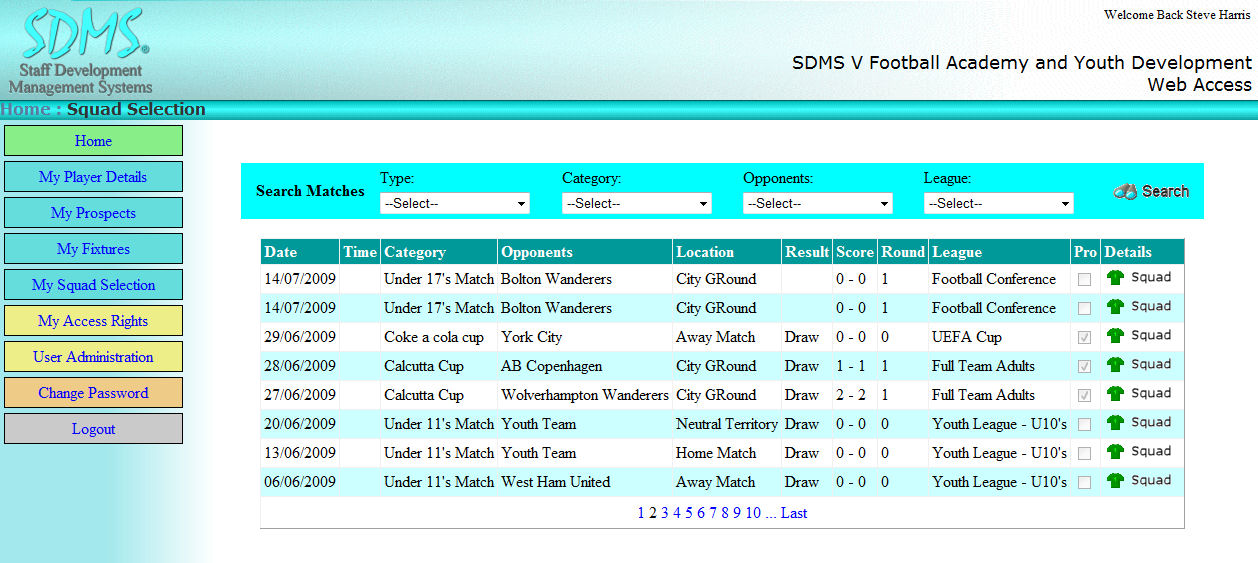Toggle Pro checkbox for York City row
The width and height of the screenshot is (1258, 563).
click(1085, 338)
